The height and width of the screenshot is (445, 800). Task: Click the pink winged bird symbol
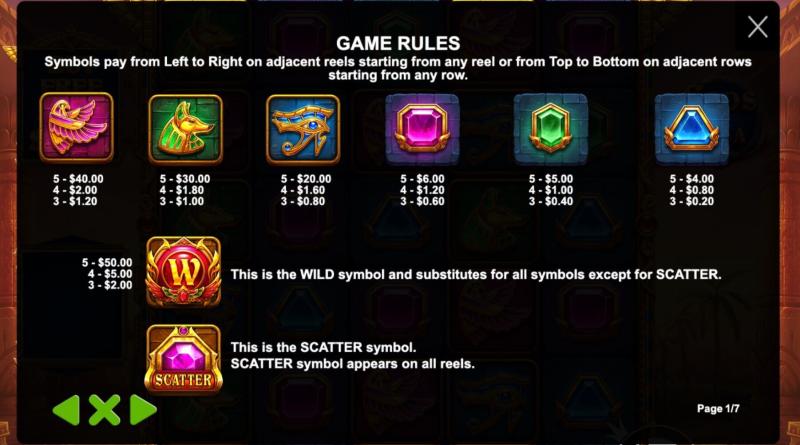[76, 127]
